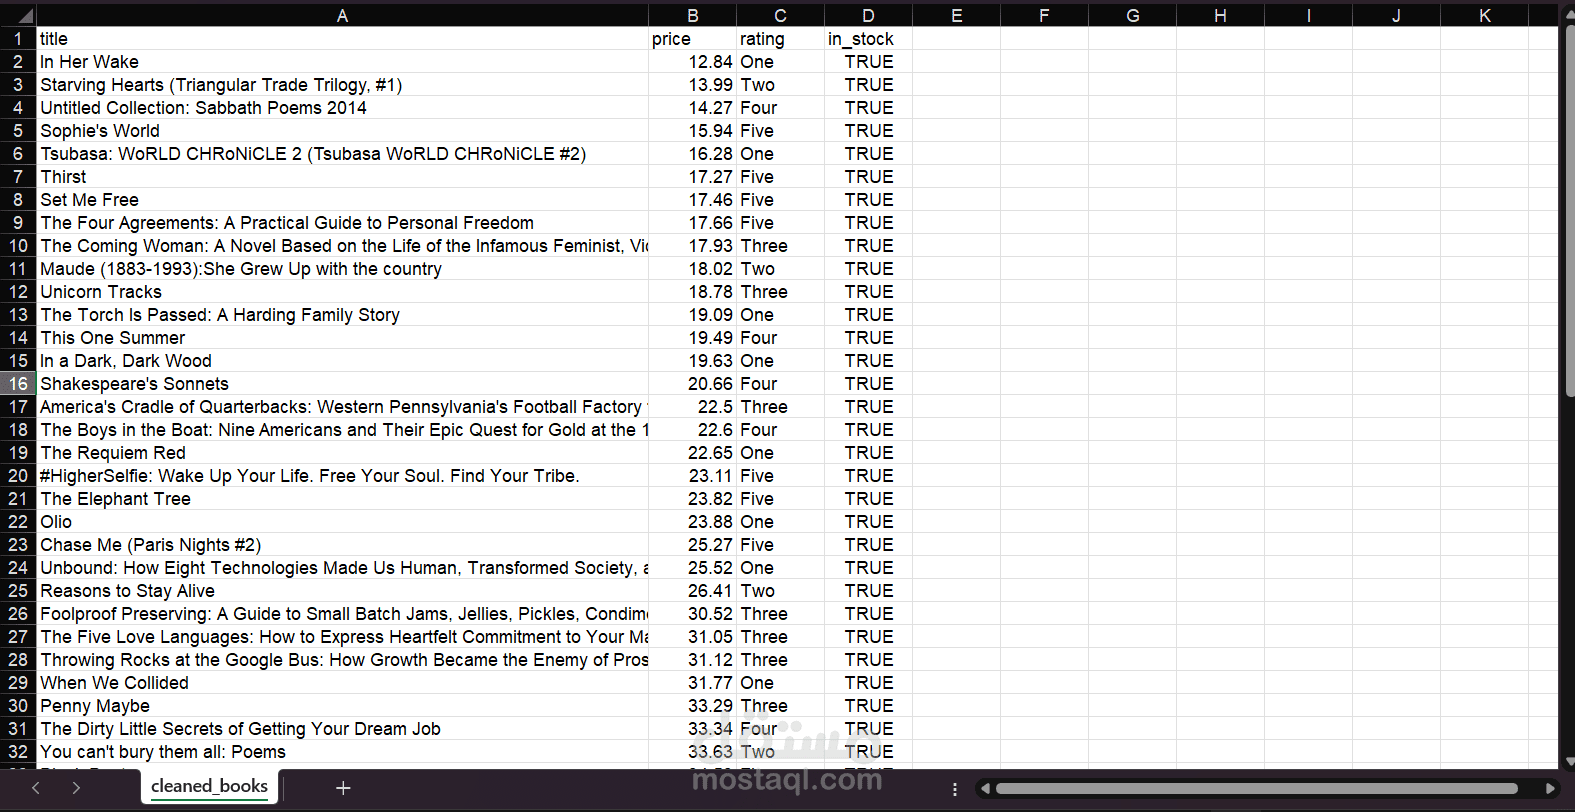Image resolution: width=1575 pixels, height=812 pixels.
Task: Select row 1 header
Action: [x=18, y=39]
